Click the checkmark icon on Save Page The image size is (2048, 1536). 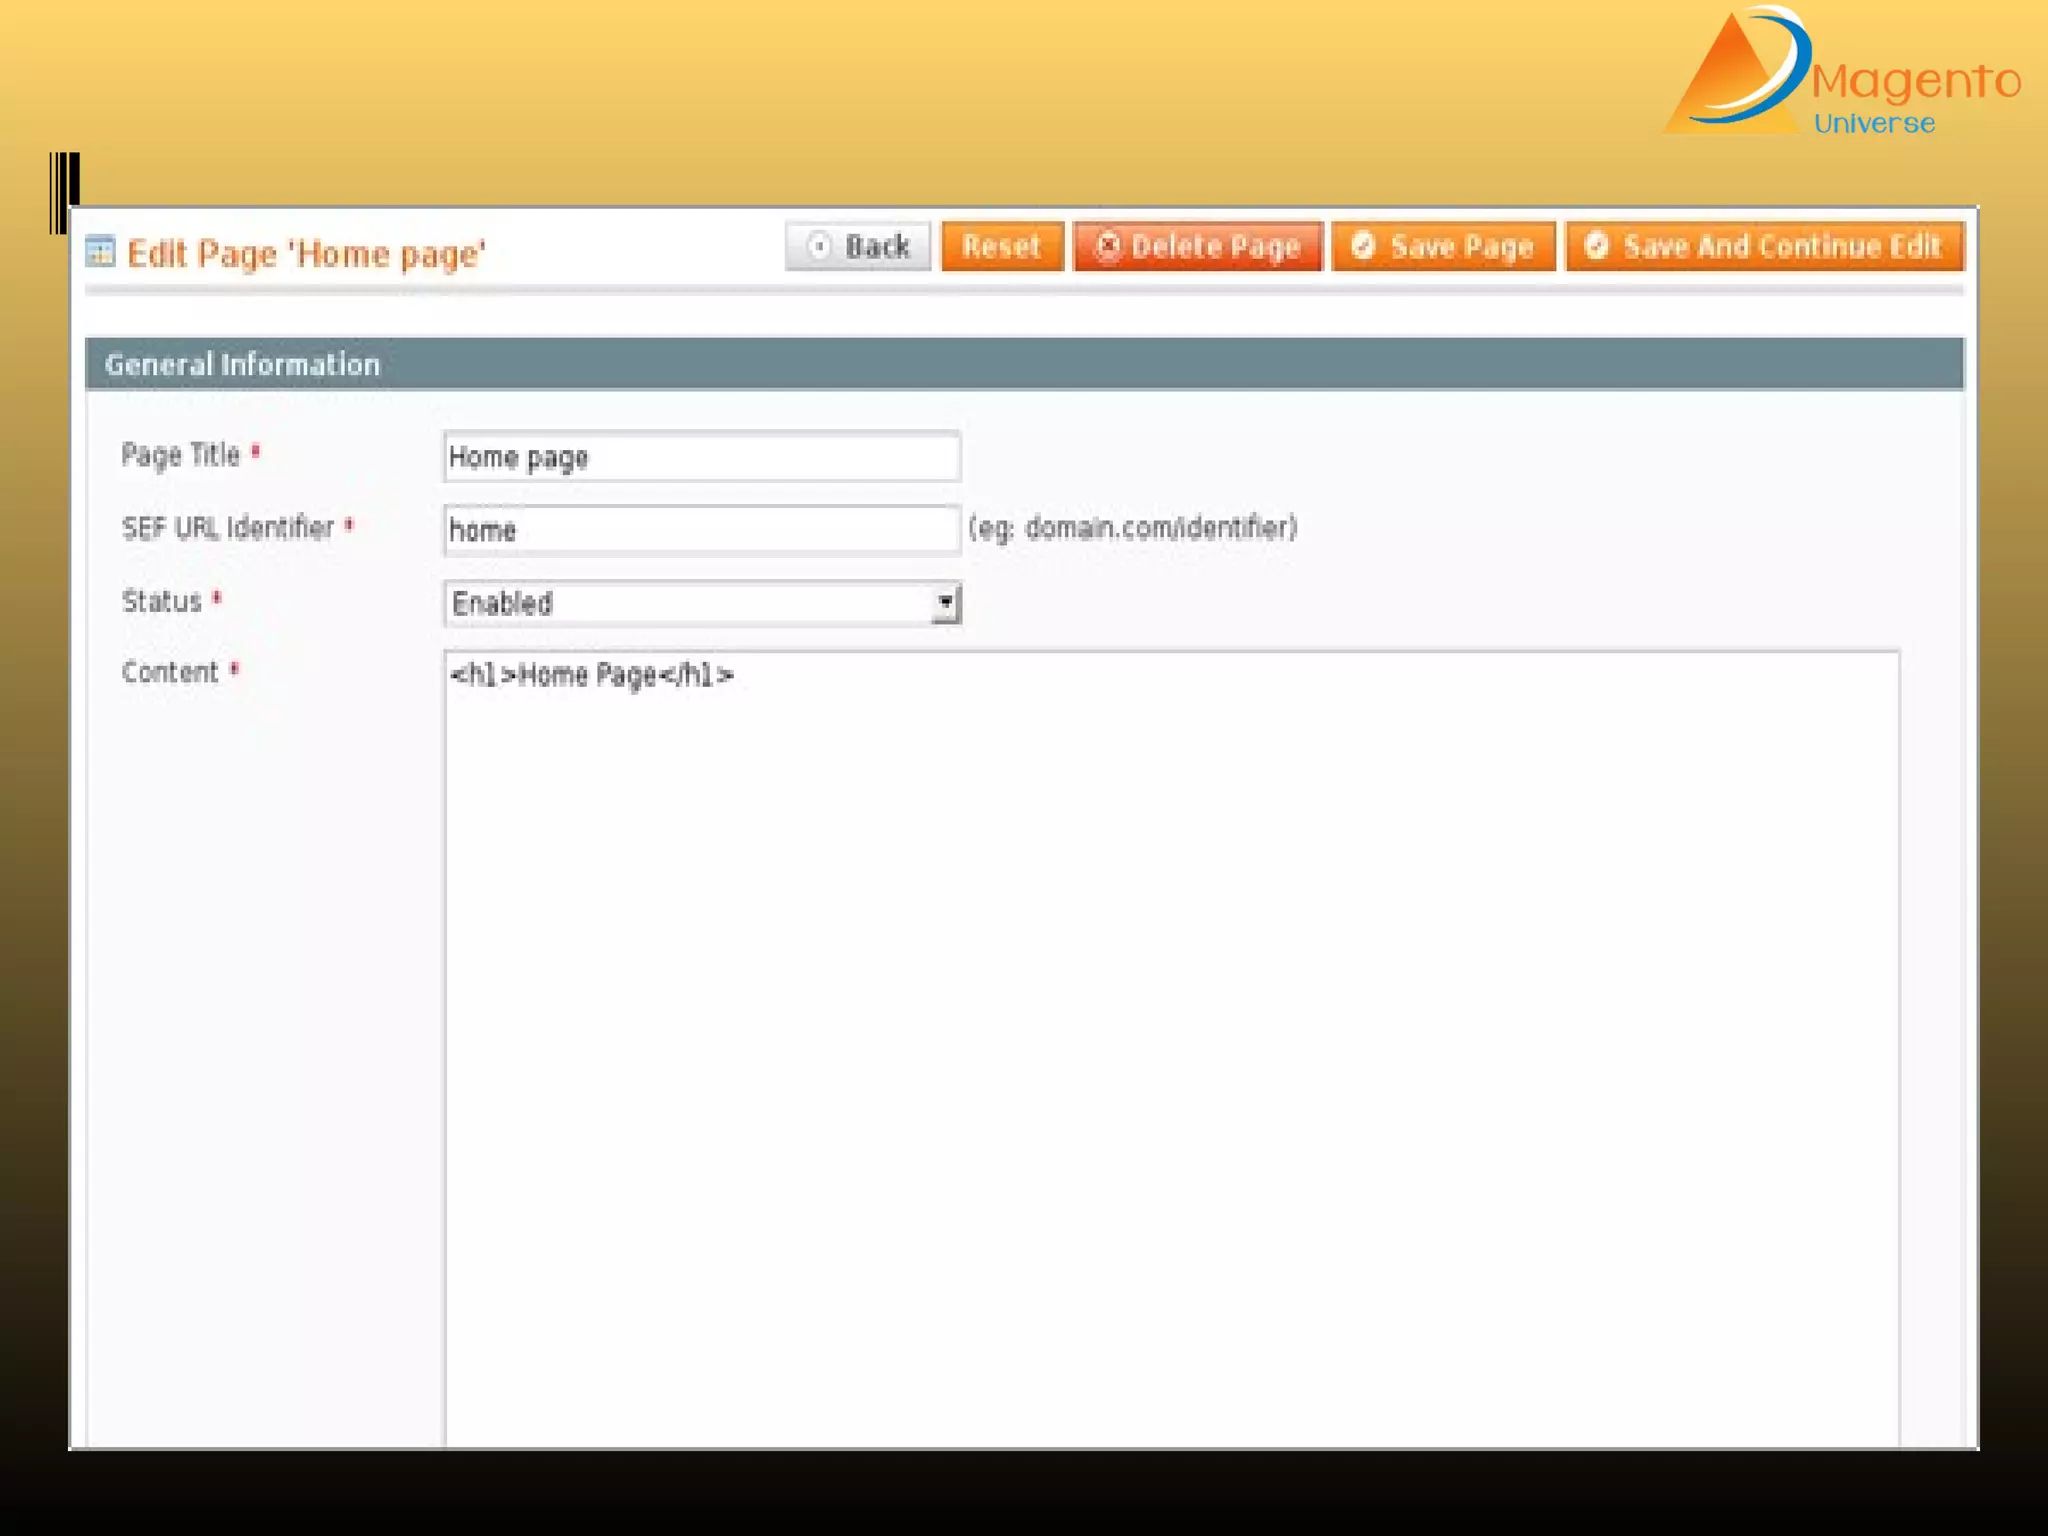click(1363, 246)
